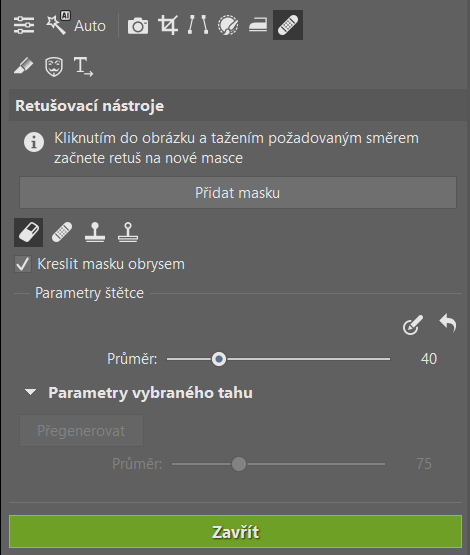Collapse Parametry vybraného tahu section
The image size is (470, 555).
31,392
